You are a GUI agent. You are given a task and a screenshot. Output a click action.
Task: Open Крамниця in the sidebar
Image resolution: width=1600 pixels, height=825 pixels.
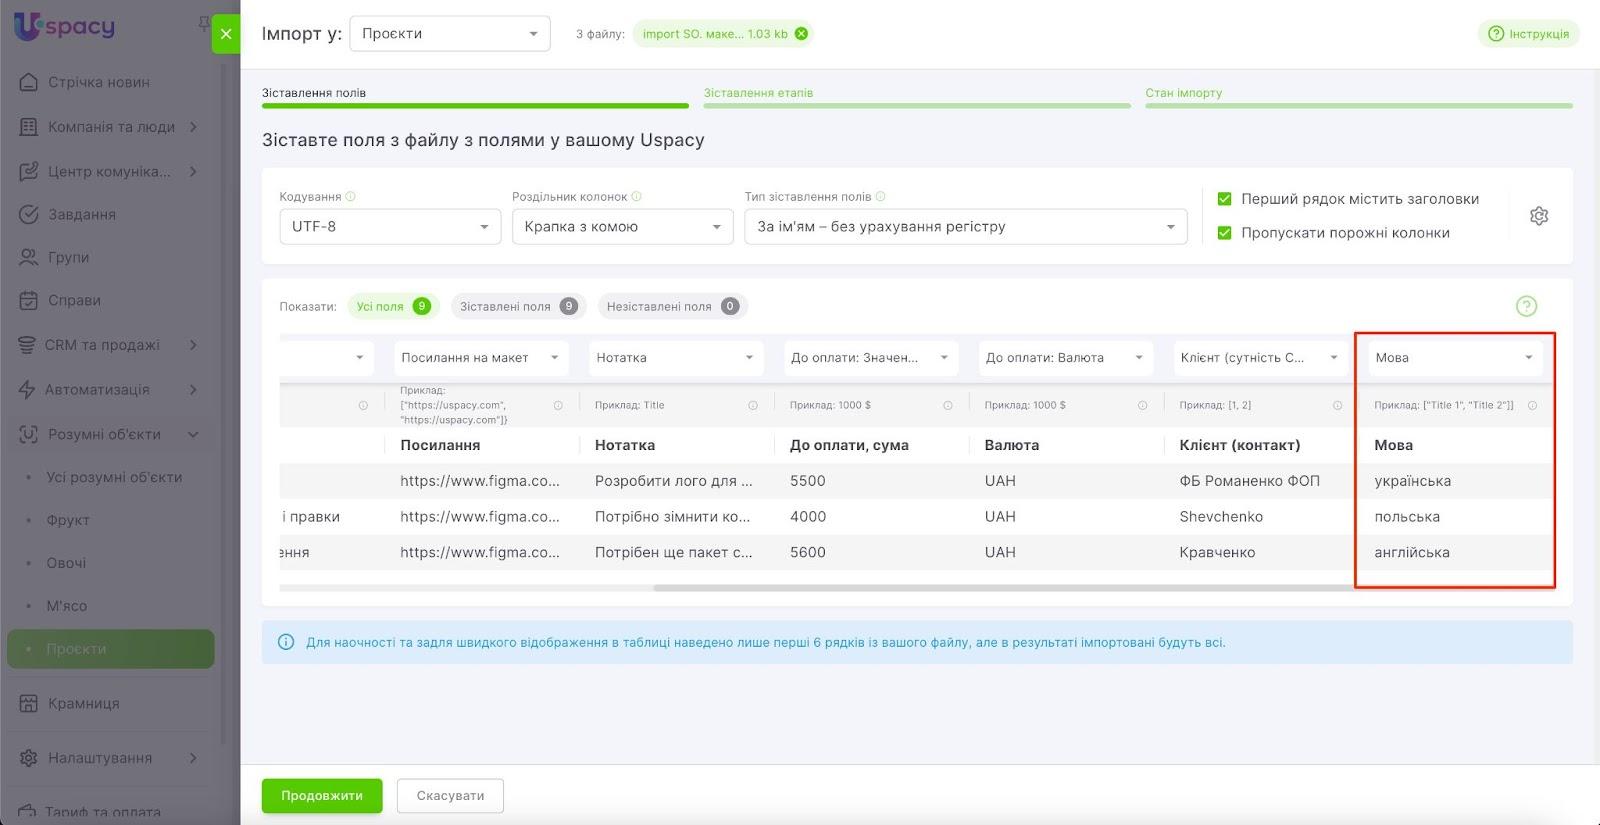click(83, 703)
